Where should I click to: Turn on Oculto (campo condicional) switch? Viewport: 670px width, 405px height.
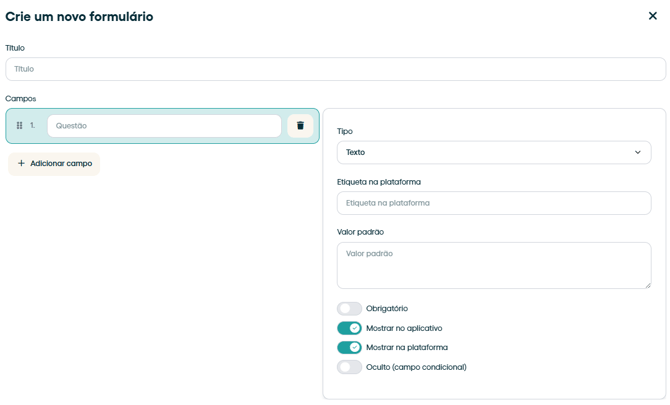tap(349, 367)
